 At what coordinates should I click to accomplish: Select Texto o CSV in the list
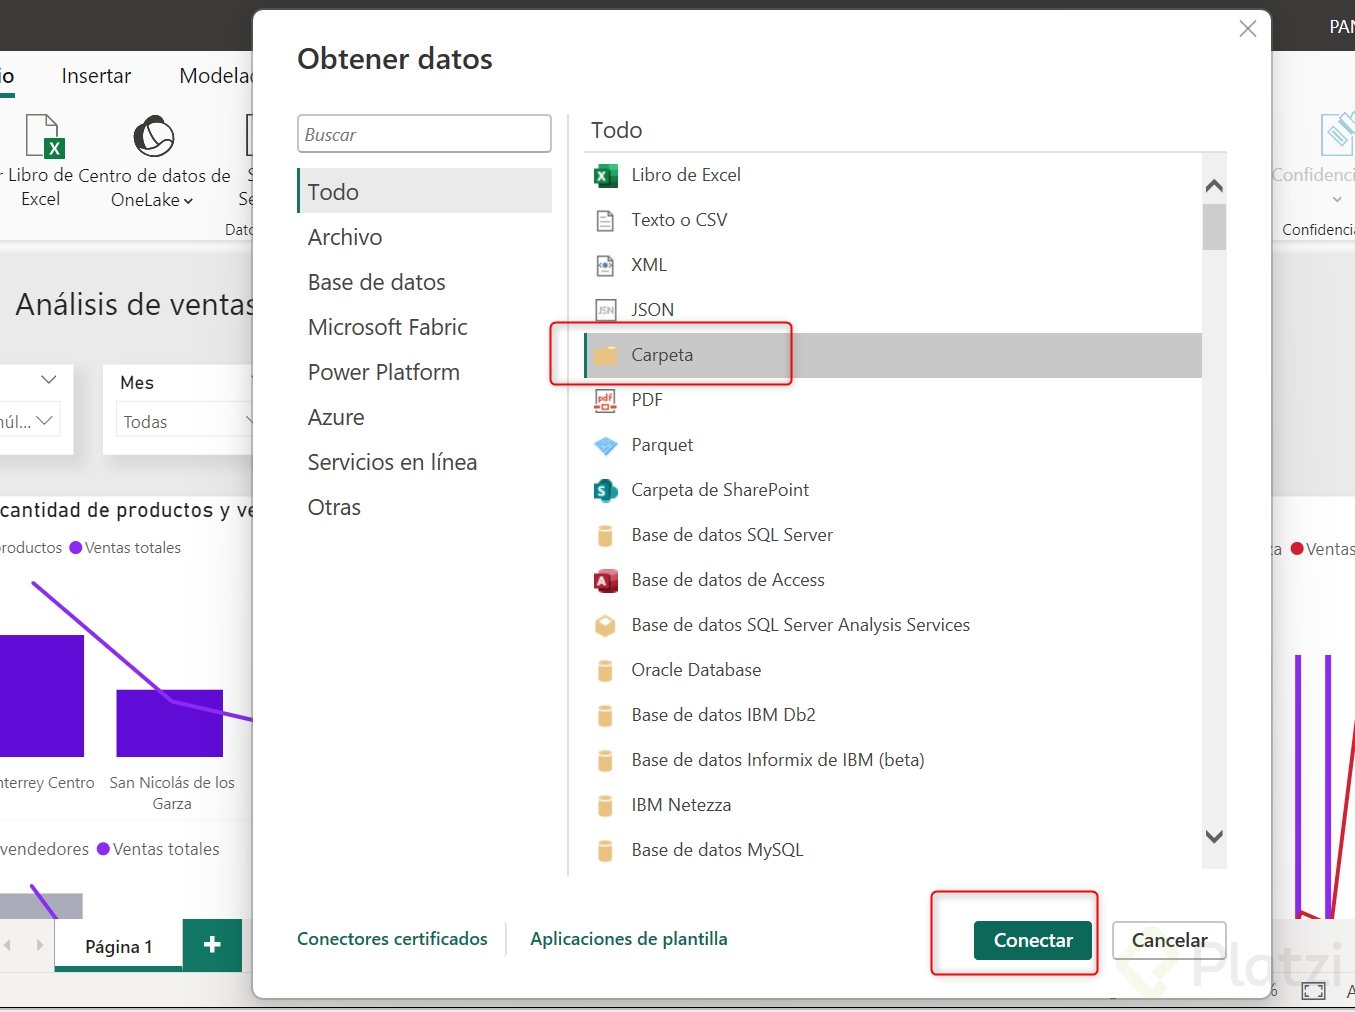679,220
